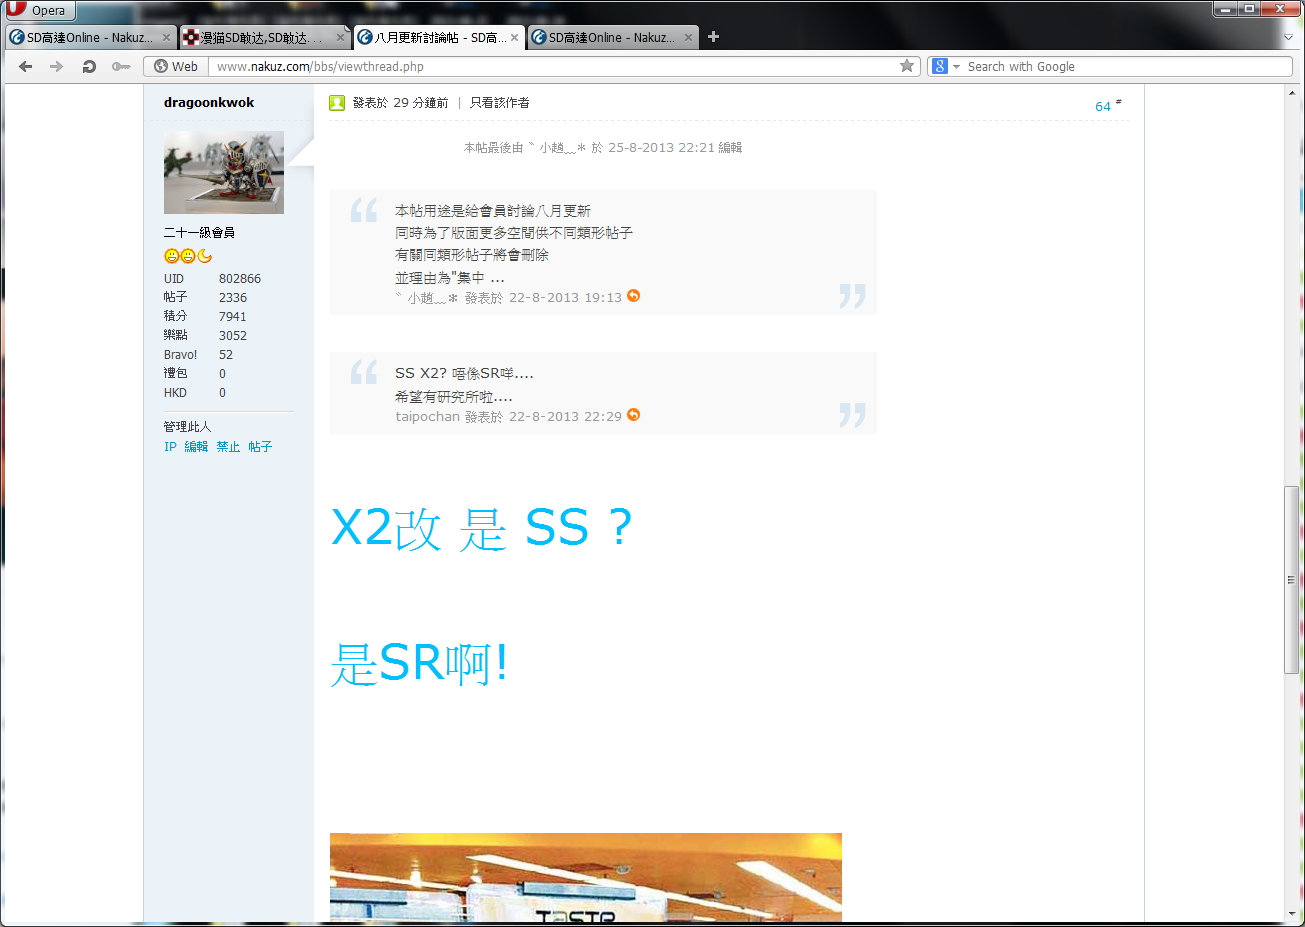The image size is (1305, 927).
Task: Bookmark page with the star icon
Action: 907,66
